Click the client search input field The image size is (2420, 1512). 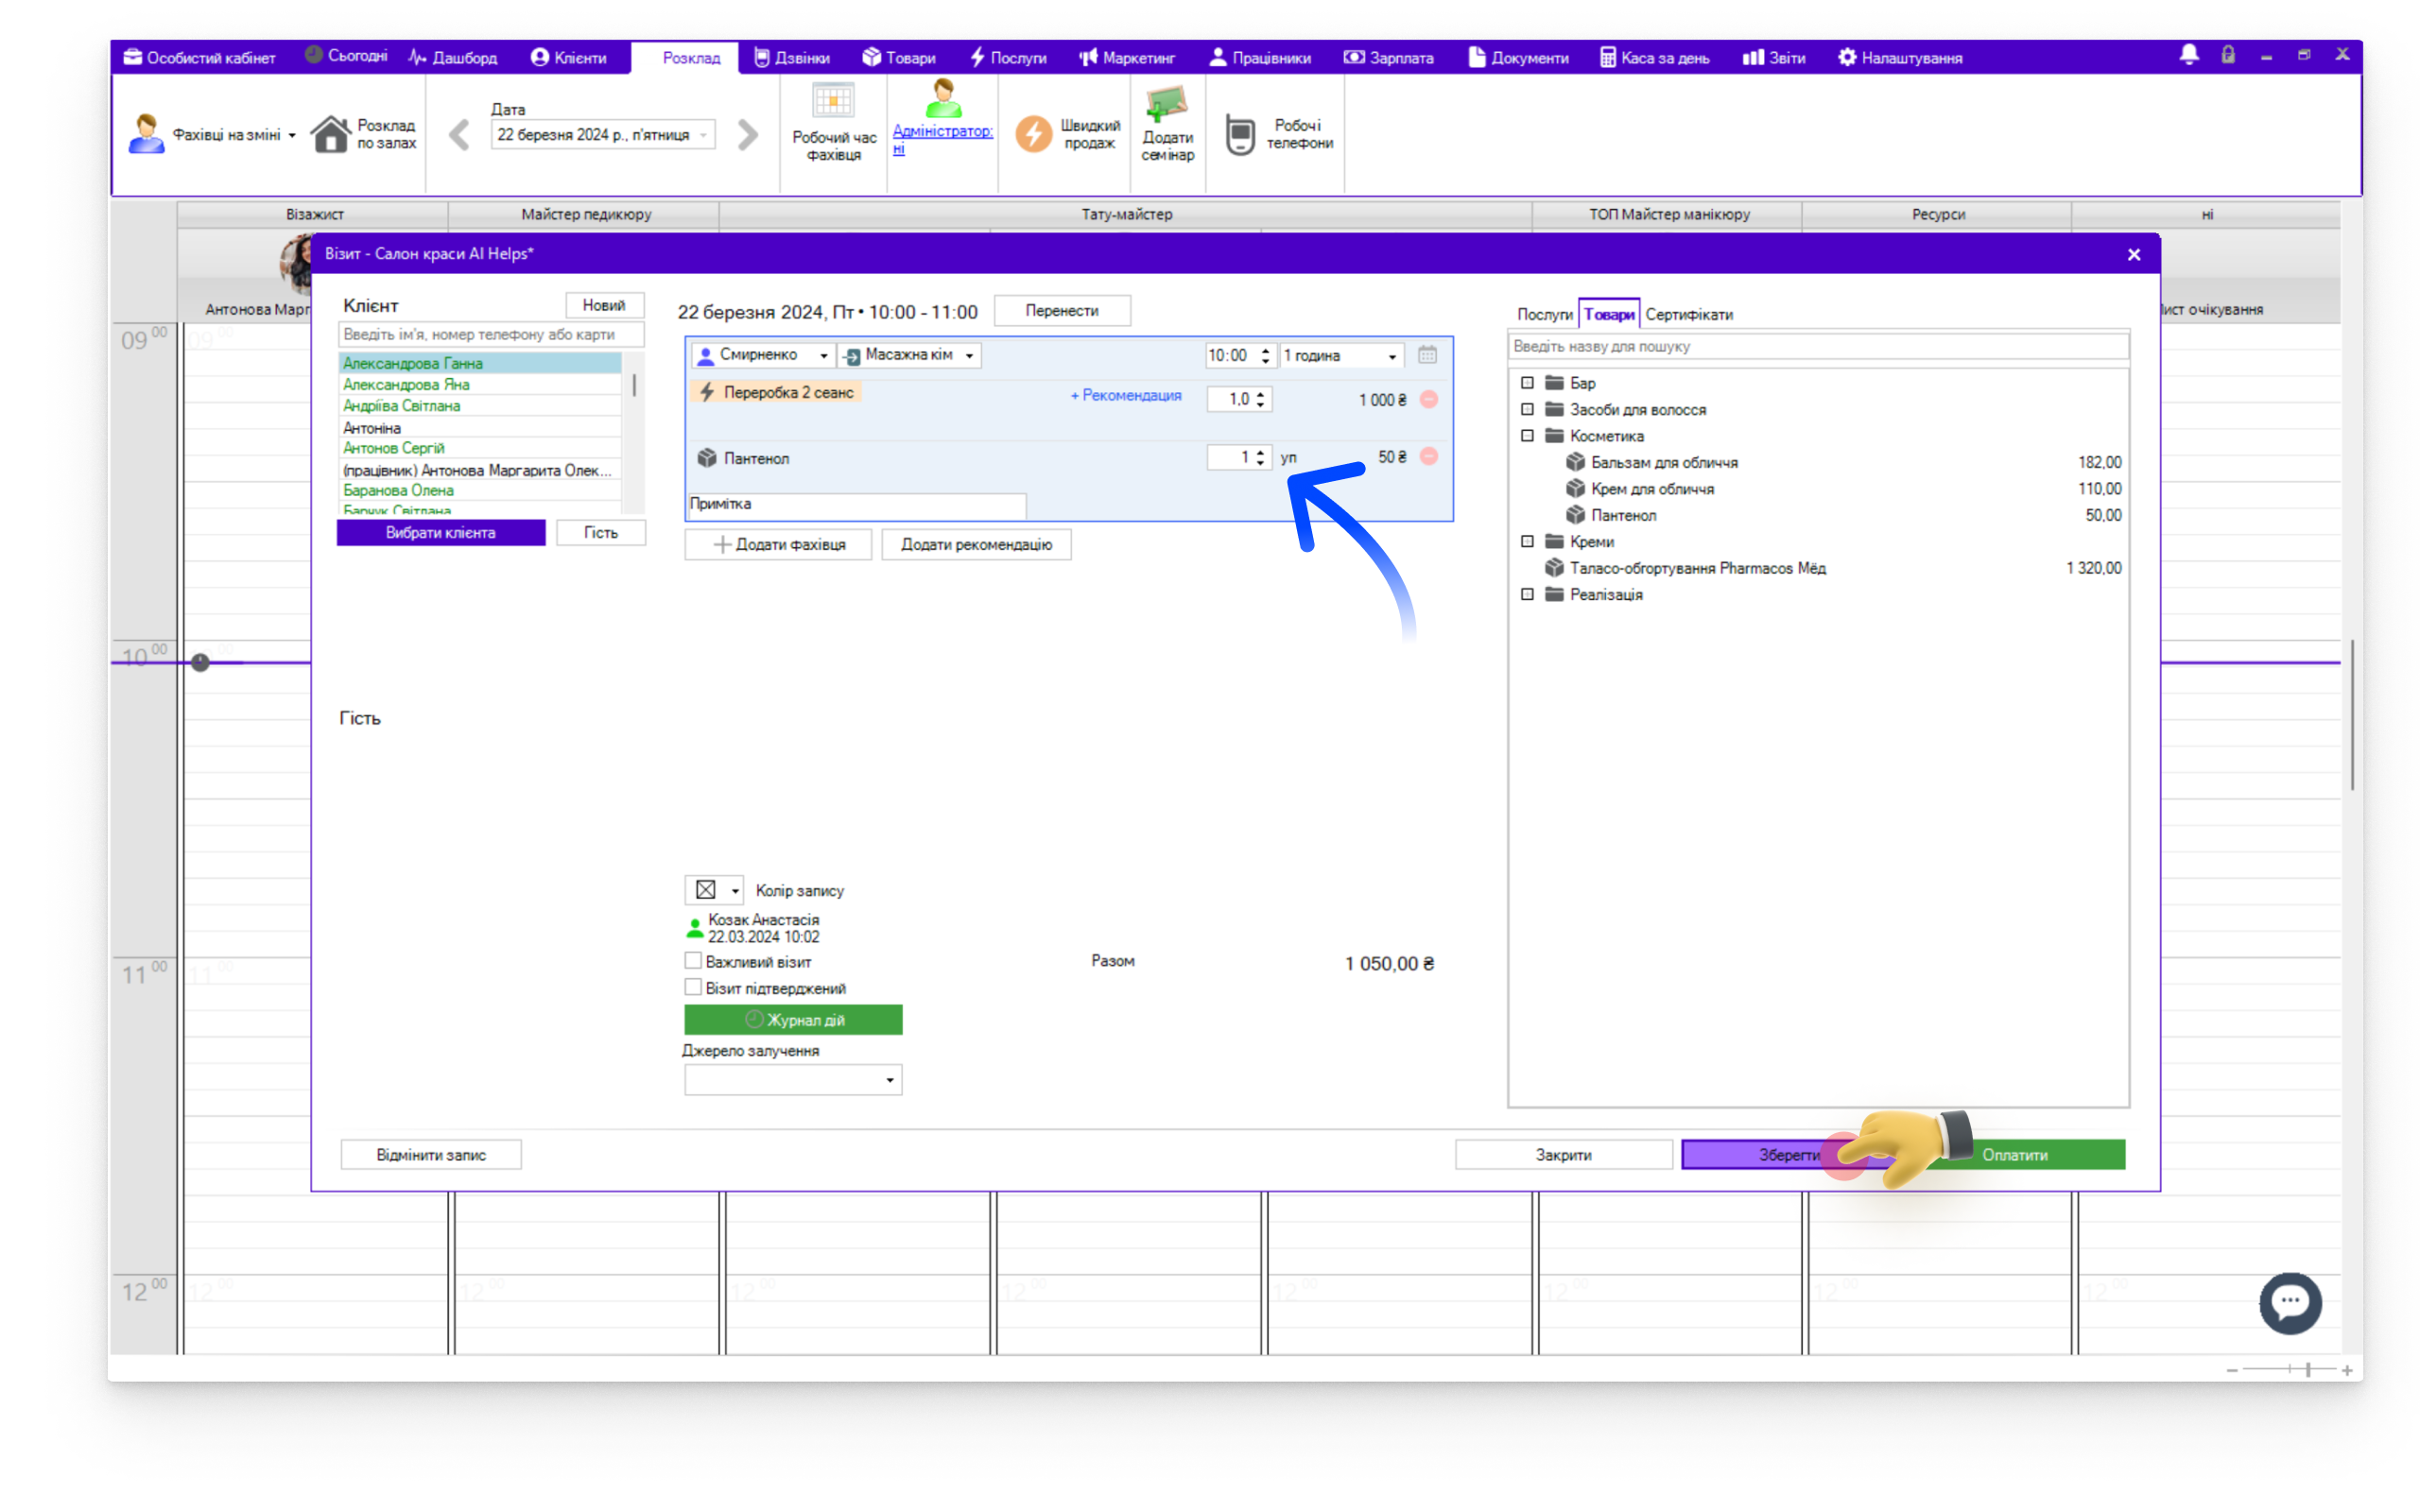click(x=491, y=334)
